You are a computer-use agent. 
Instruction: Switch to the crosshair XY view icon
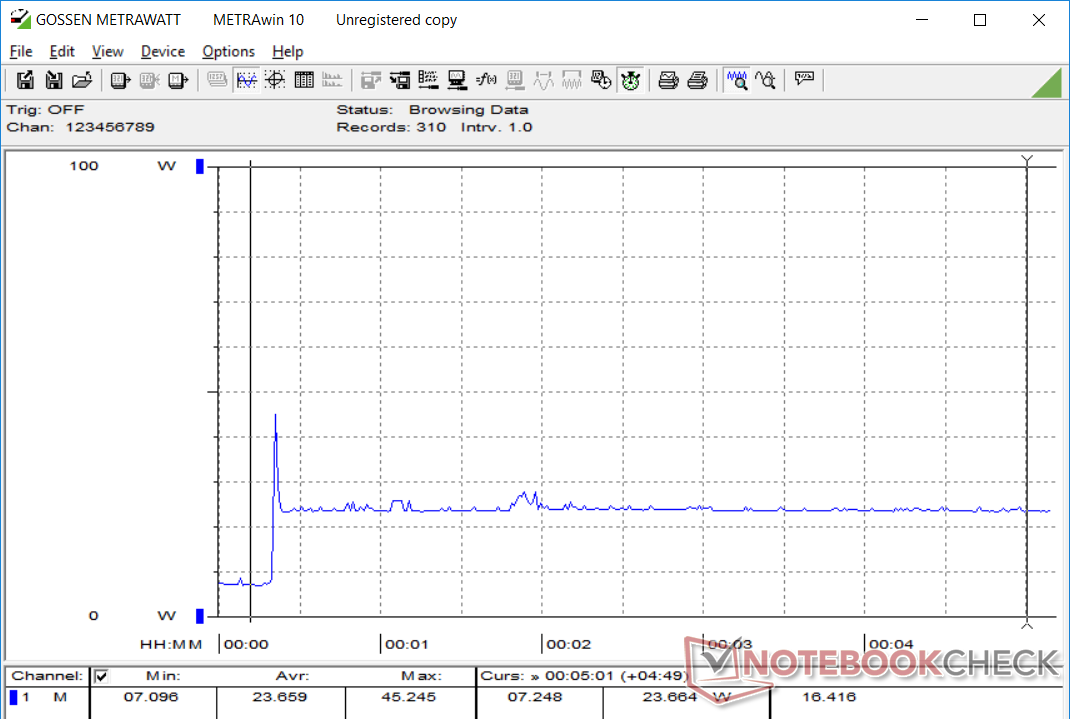275,80
